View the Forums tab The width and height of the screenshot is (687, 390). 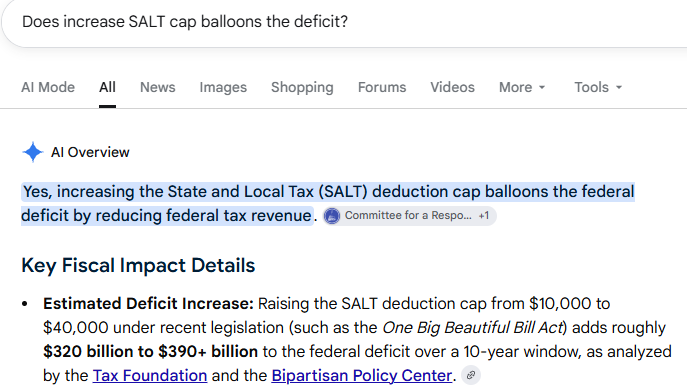click(x=382, y=87)
